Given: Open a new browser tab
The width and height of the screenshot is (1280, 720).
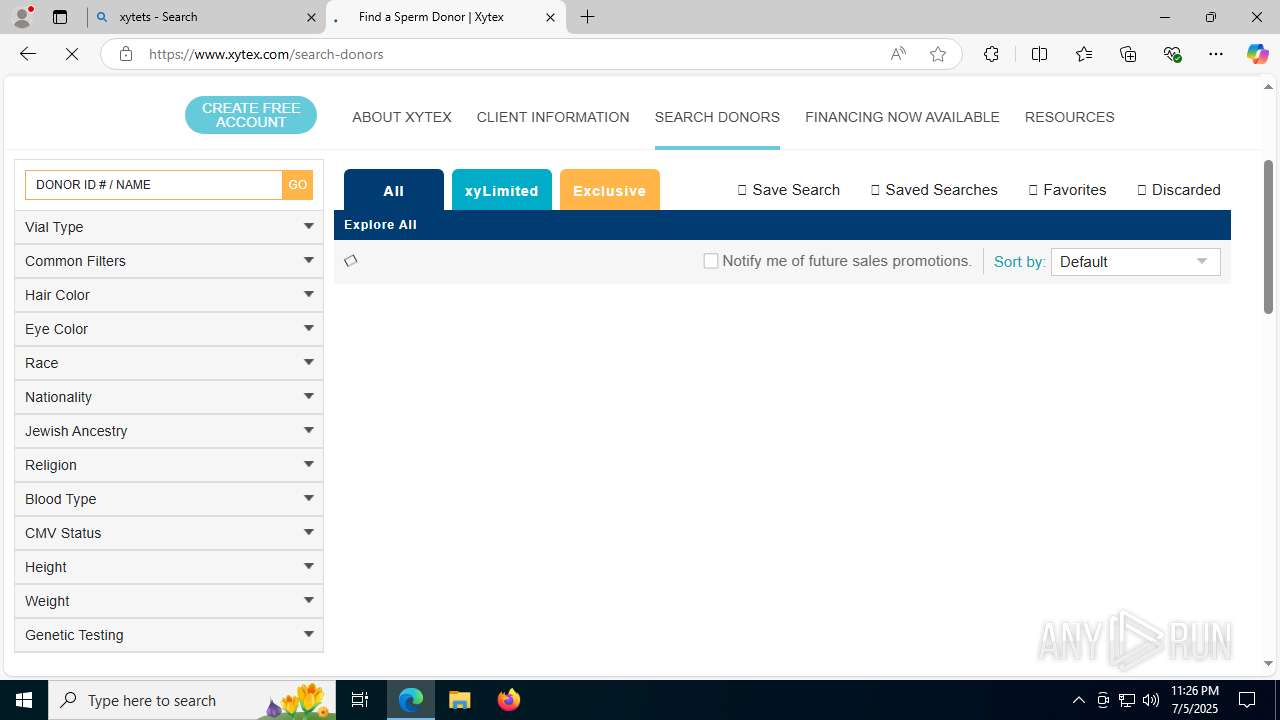Looking at the screenshot, I should click(588, 17).
